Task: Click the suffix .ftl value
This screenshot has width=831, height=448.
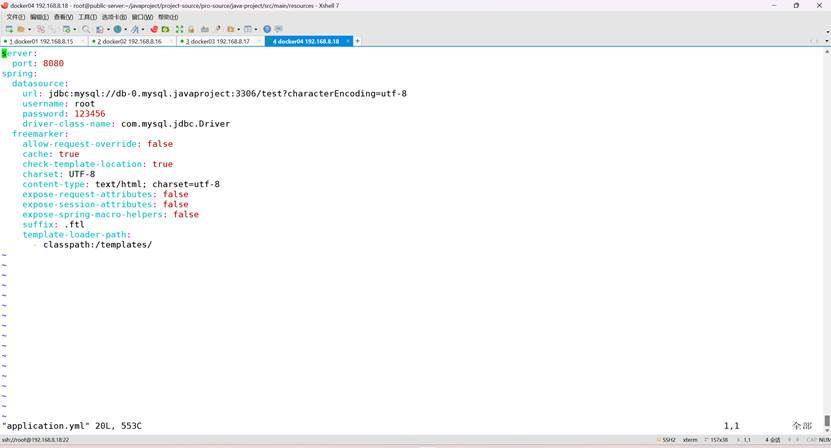Action: 74,224
